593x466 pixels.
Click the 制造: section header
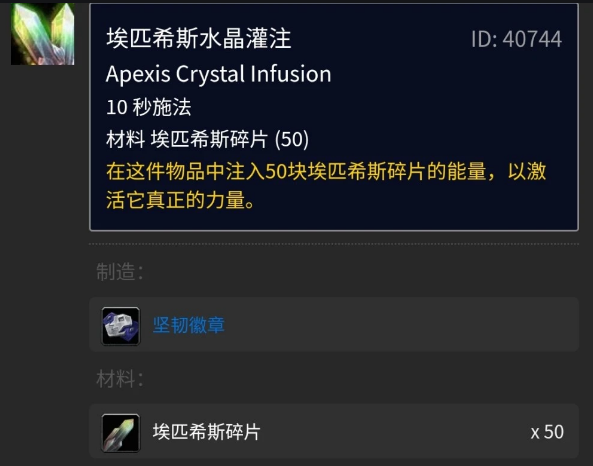[120, 272]
